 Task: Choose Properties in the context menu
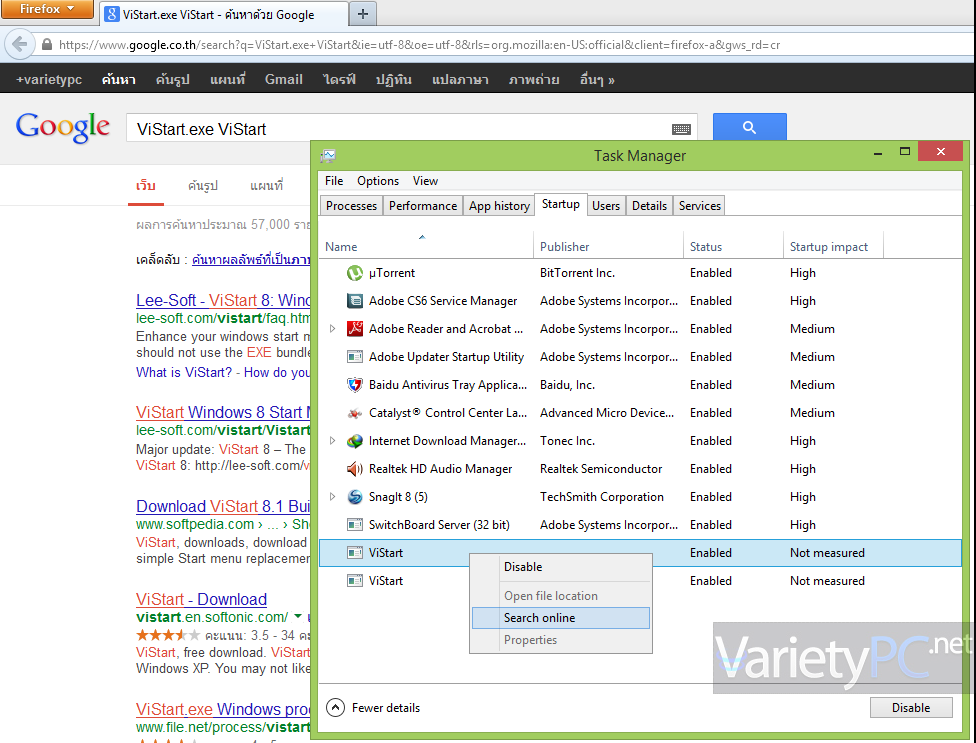tap(561, 640)
